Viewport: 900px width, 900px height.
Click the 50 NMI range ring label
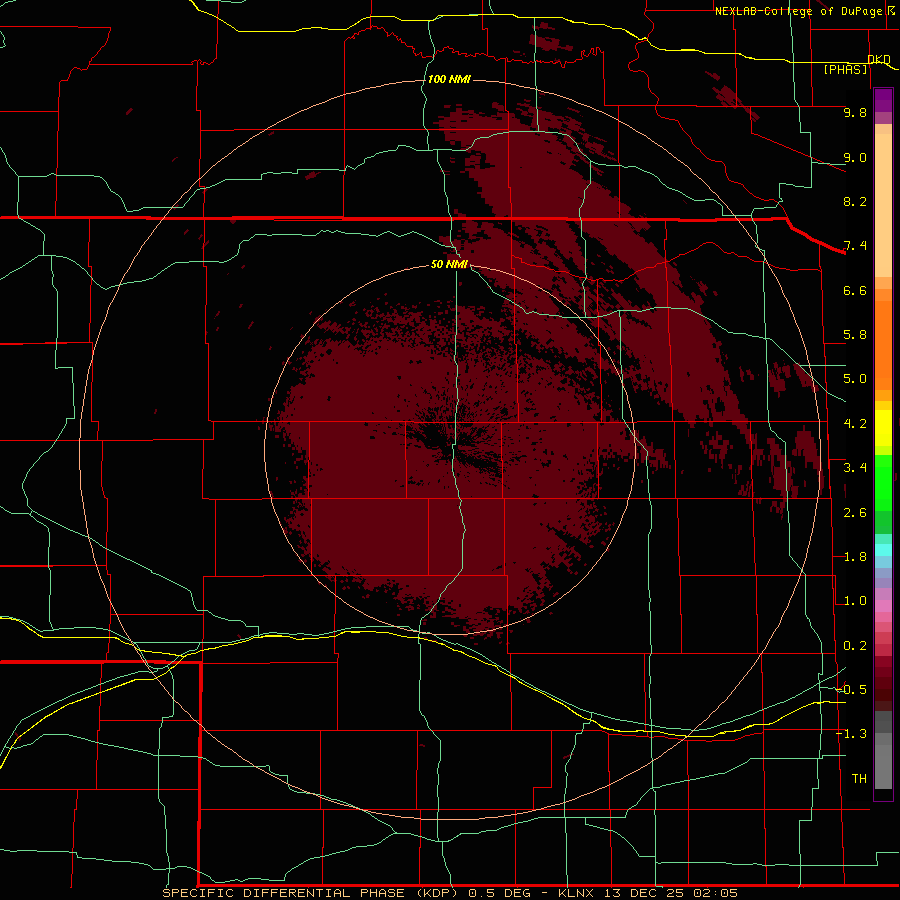pyautogui.click(x=449, y=264)
